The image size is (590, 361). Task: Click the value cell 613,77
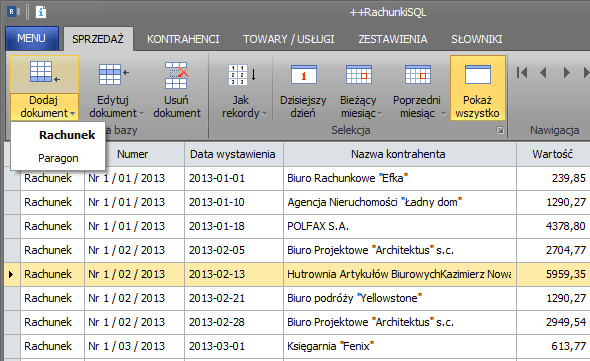(x=553, y=346)
